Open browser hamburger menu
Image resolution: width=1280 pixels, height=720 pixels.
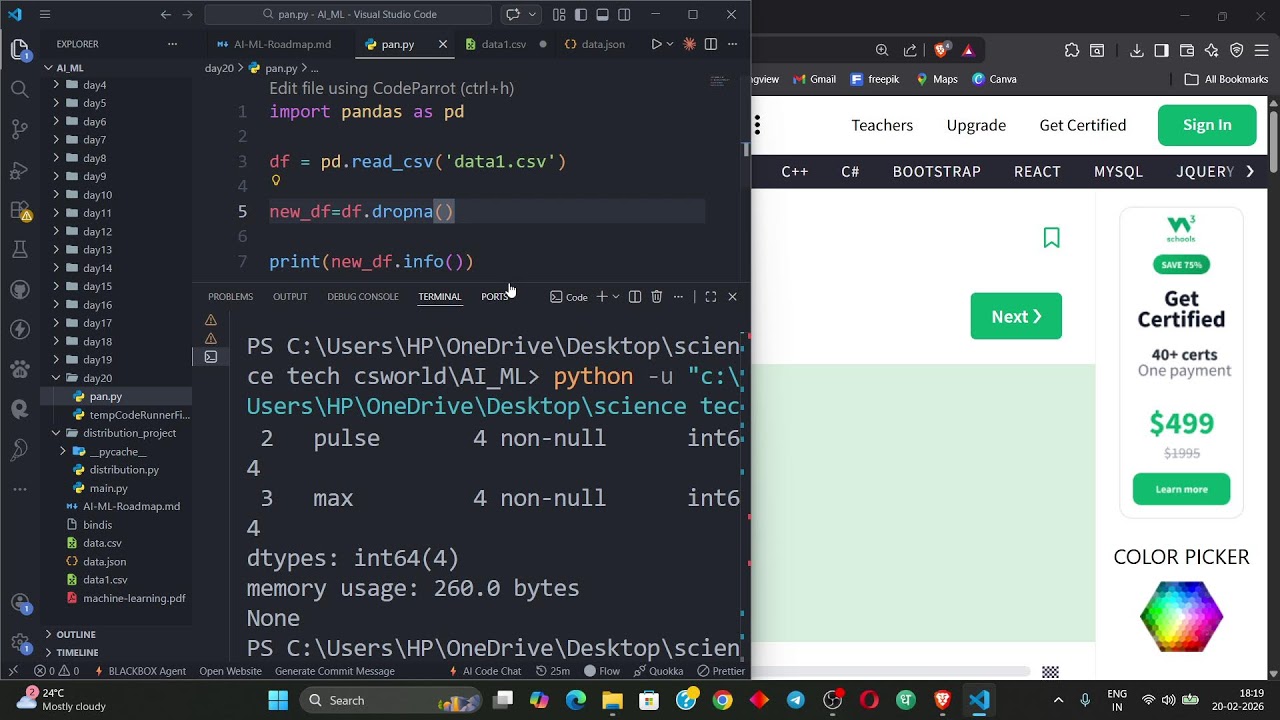pos(1262,50)
